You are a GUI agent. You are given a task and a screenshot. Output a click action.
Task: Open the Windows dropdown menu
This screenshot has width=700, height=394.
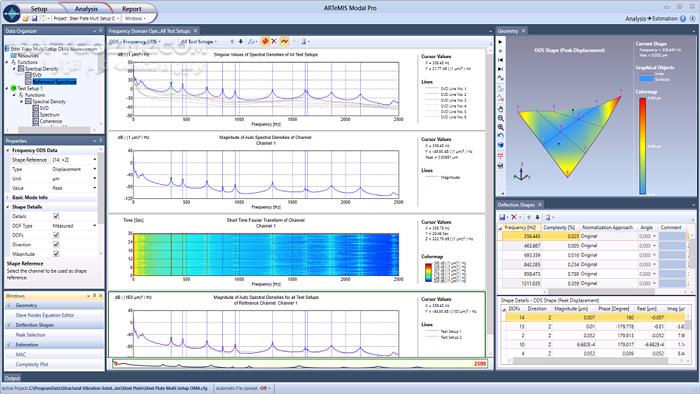tap(135, 19)
